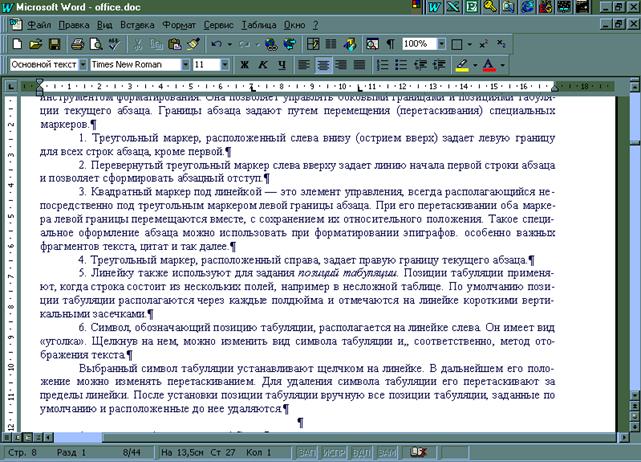
Task: Expand the border style dropdown arrow
Action: point(469,44)
